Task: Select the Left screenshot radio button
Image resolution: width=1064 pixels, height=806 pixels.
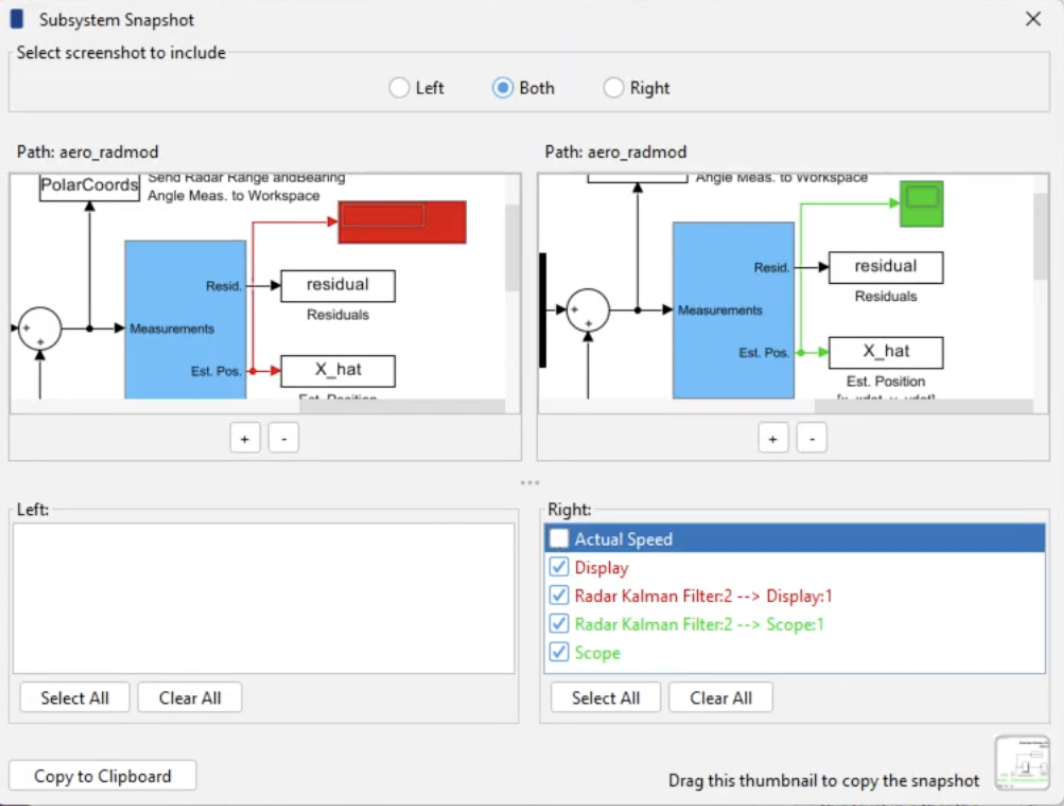Action: (399, 87)
